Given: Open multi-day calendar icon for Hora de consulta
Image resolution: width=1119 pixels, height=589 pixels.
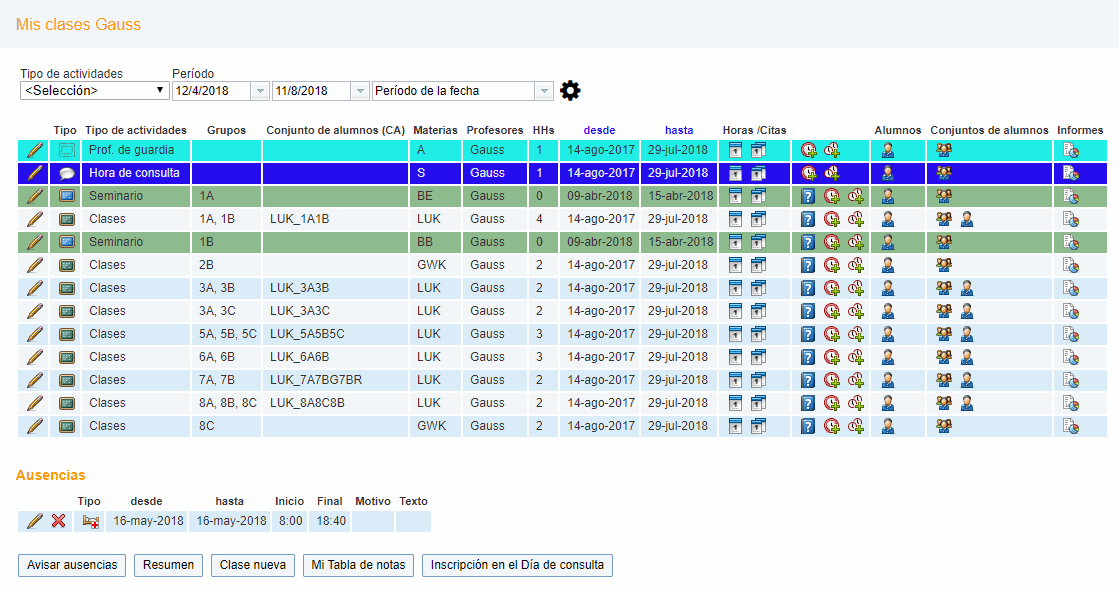Looking at the screenshot, I should point(758,173).
